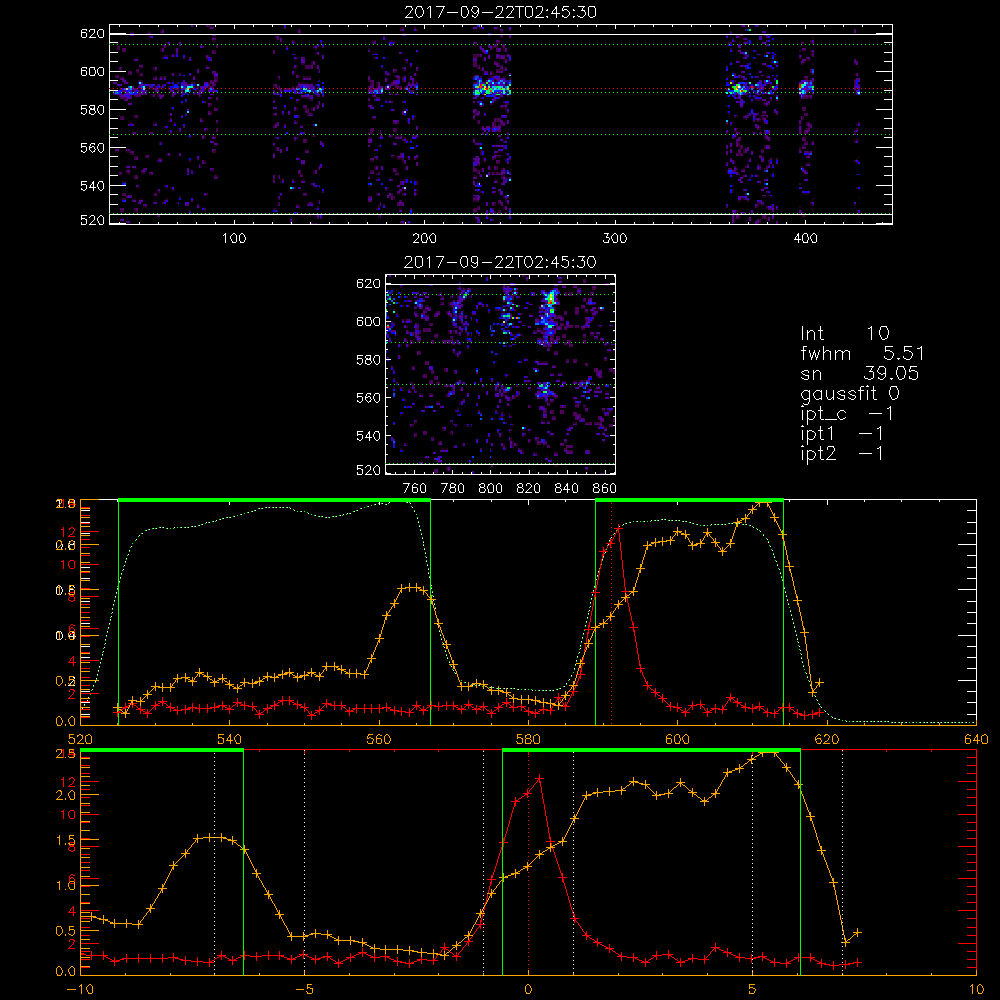
Task: Click y-axis label 580 on the top image
Action: [92, 110]
